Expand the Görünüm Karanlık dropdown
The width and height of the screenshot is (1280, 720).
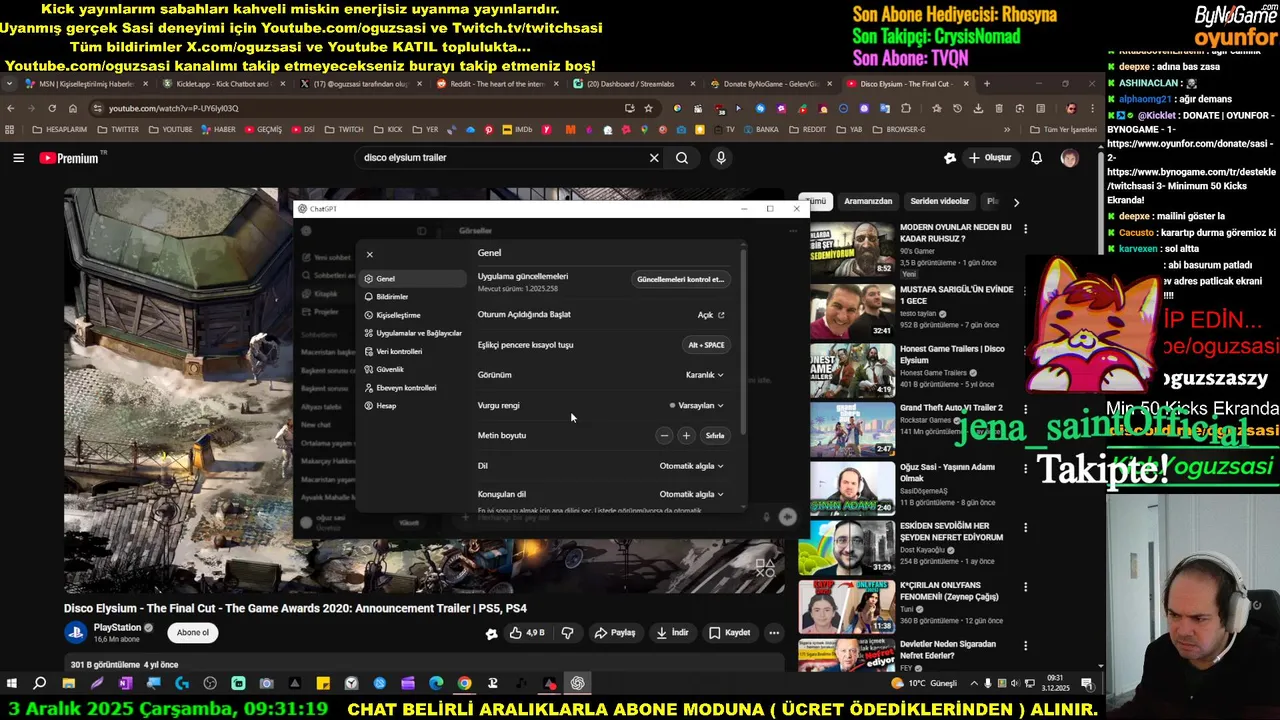pyautogui.click(x=704, y=375)
